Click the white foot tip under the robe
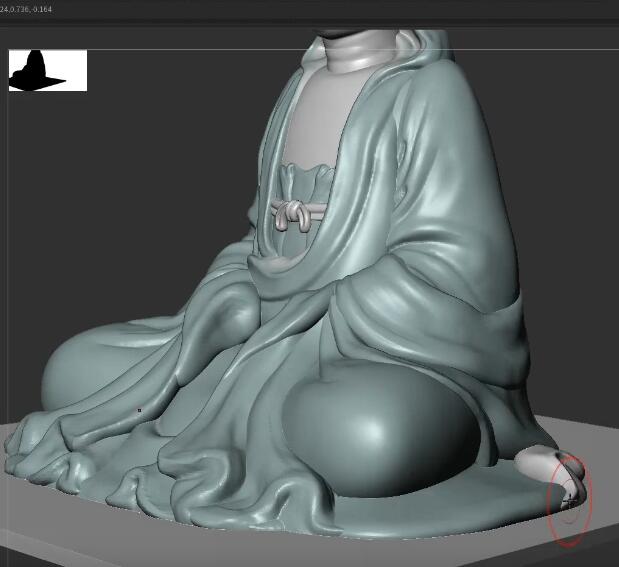Image resolution: width=619 pixels, height=567 pixels. tap(545, 465)
